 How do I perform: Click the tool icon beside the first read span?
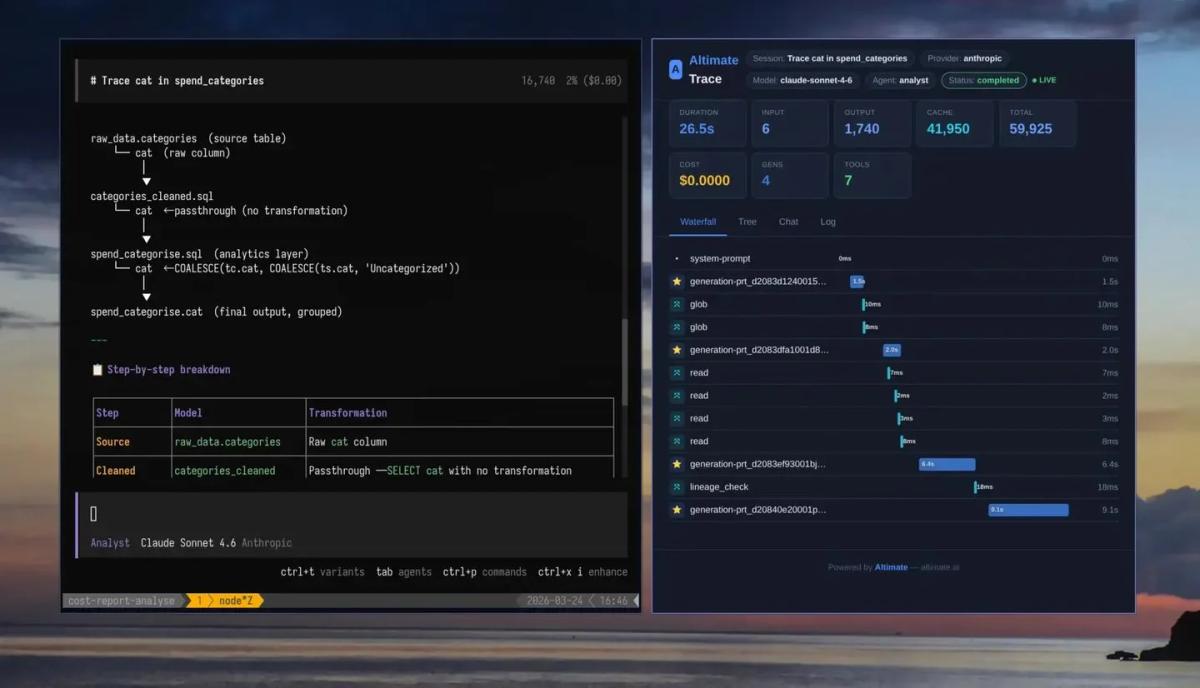pyautogui.click(x=678, y=372)
